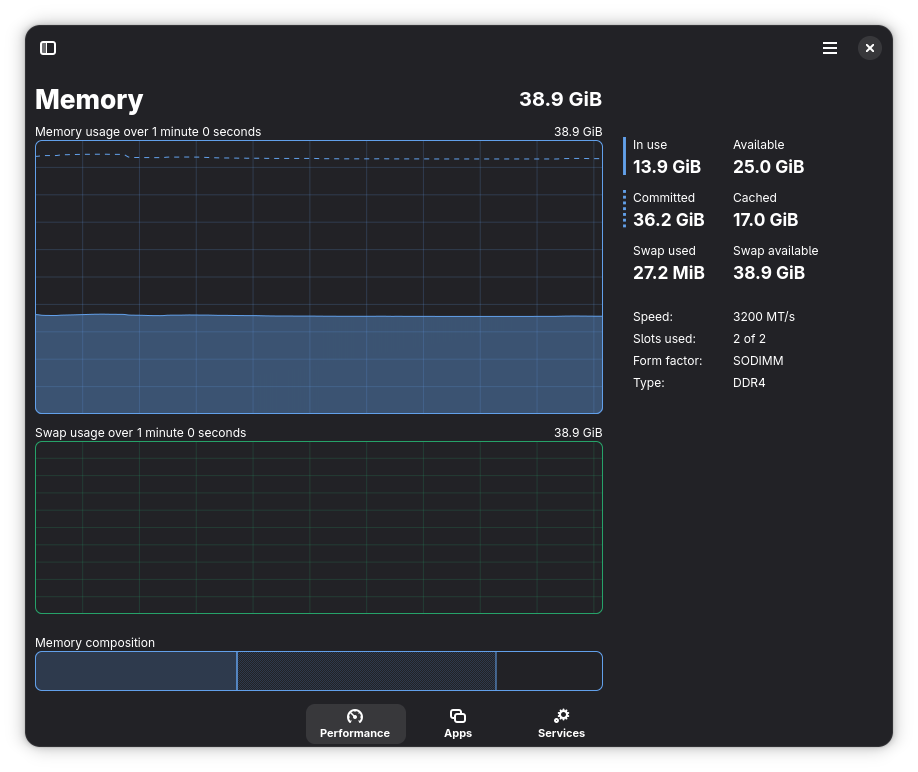Click the Type DDR4 value
Viewport: 918px width, 772px height.
tap(749, 383)
